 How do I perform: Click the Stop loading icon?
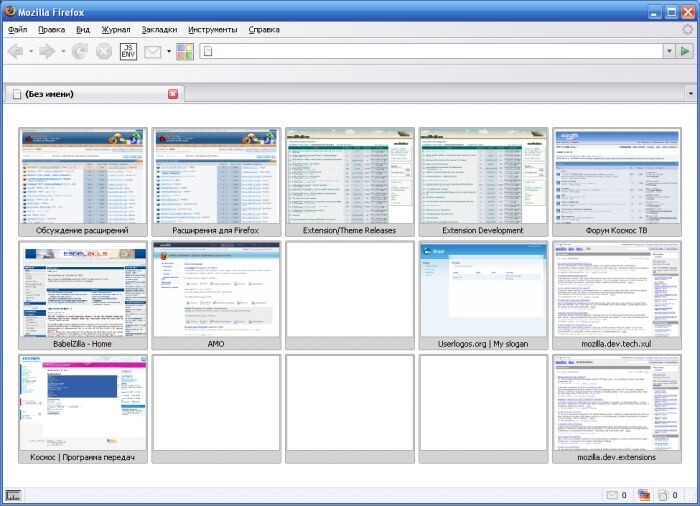click(104, 51)
